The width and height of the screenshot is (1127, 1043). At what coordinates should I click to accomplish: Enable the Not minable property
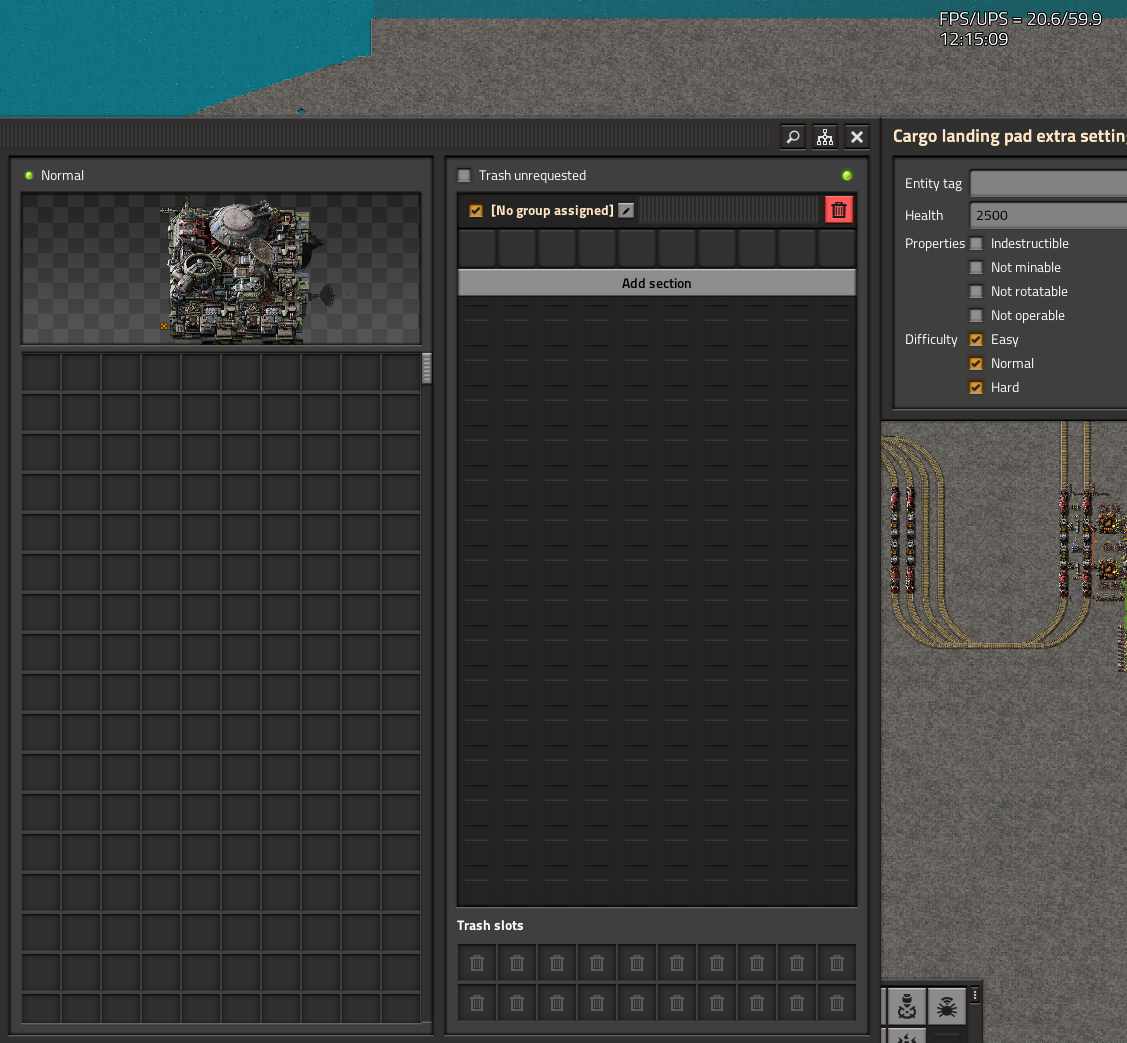point(977,268)
